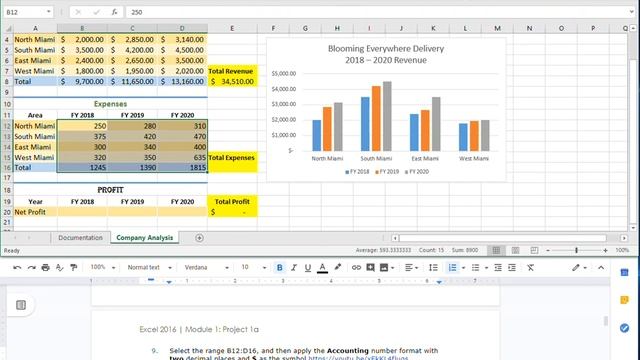Screen dimensions: 640x360
Task: Click the Decrease indent icon
Action: click(498, 268)
